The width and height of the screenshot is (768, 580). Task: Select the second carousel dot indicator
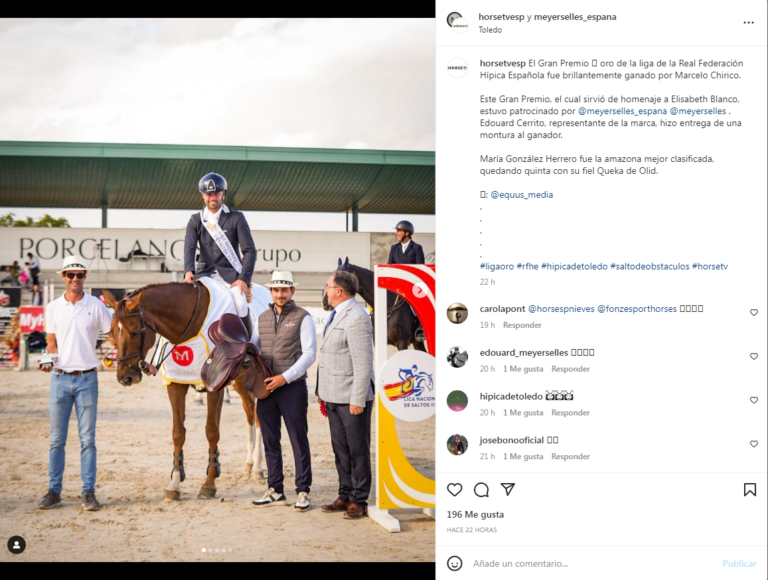tap(211, 550)
